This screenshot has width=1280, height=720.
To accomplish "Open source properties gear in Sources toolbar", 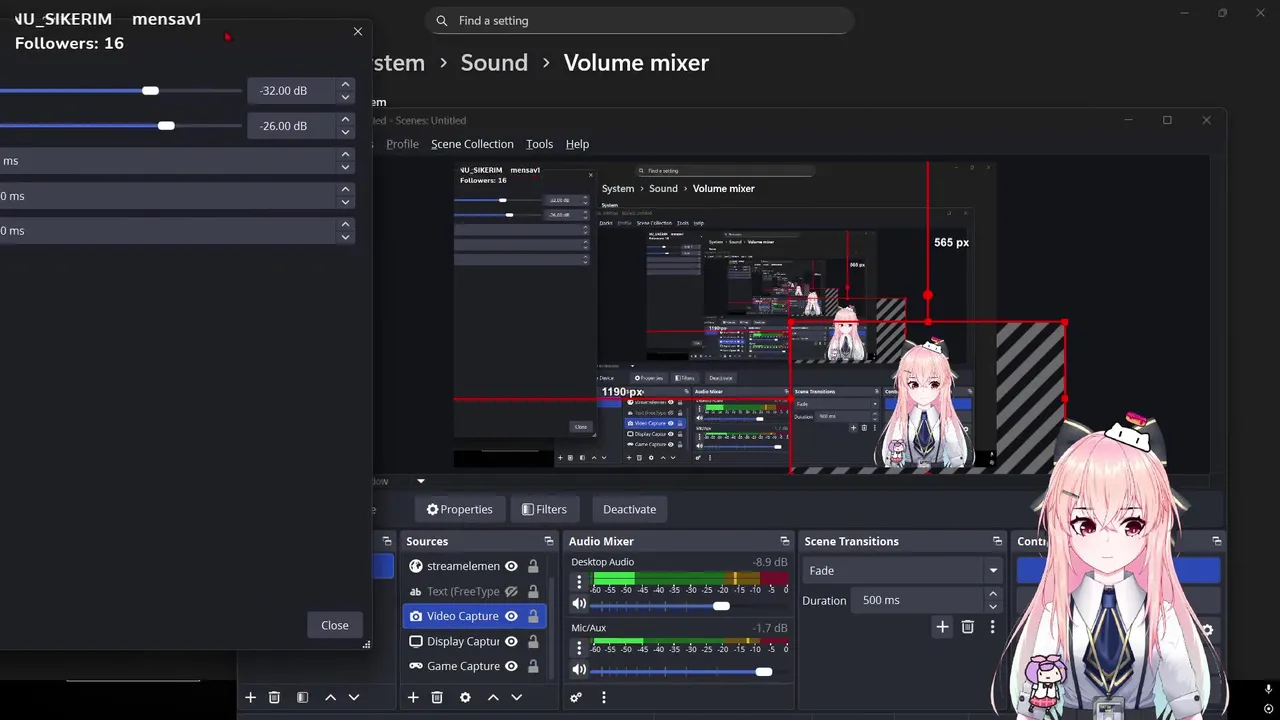I will [465, 697].
